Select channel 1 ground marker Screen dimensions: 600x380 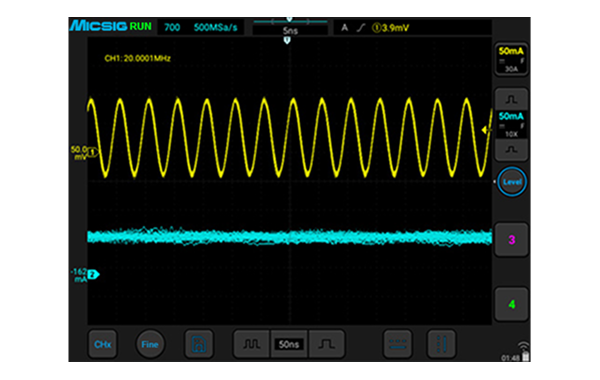point(92,152)
